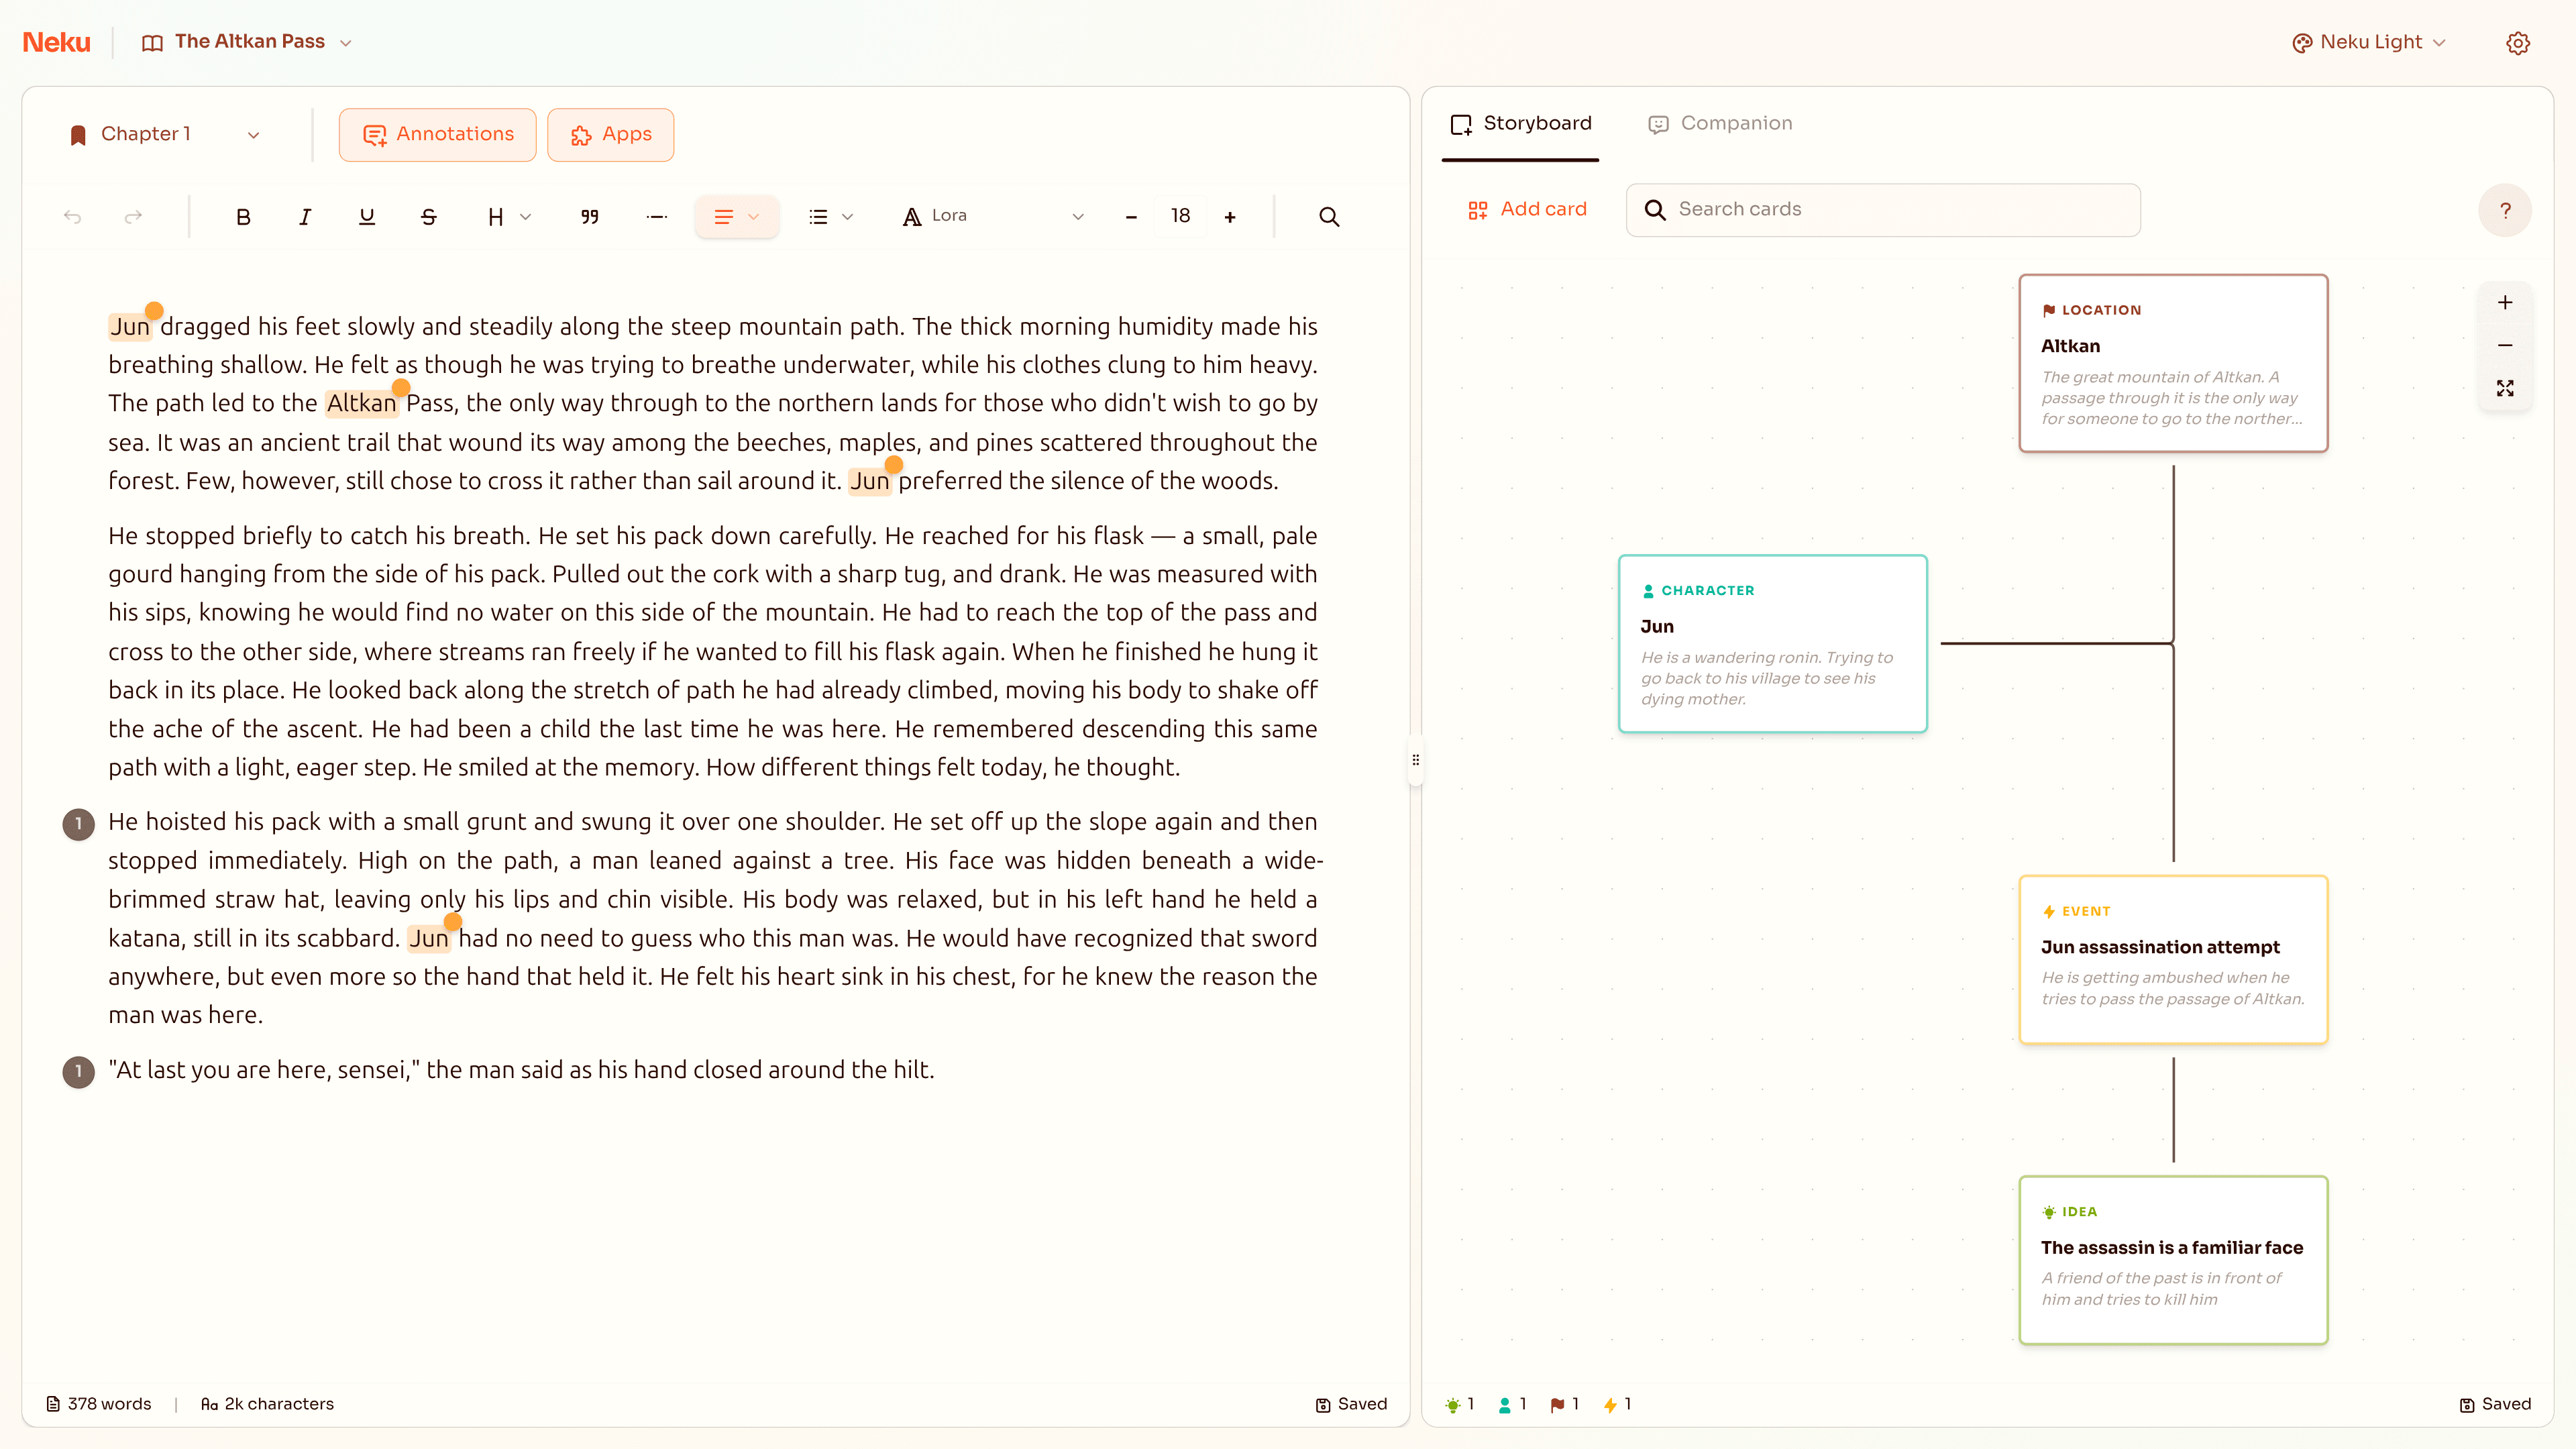Open the Chapter 1 selector dropdown
The height and width of the screenshot is (1449, 2576).
[x=164, y=134]
